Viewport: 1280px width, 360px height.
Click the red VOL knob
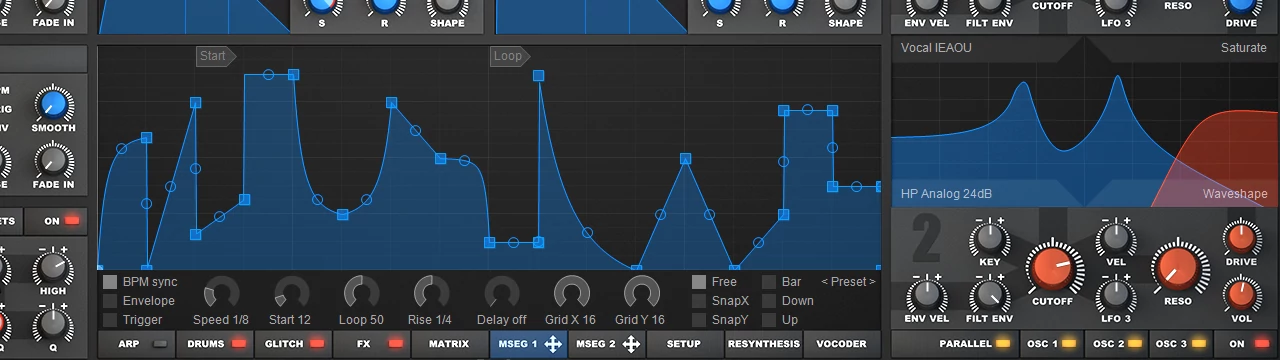pos(1241,295)
